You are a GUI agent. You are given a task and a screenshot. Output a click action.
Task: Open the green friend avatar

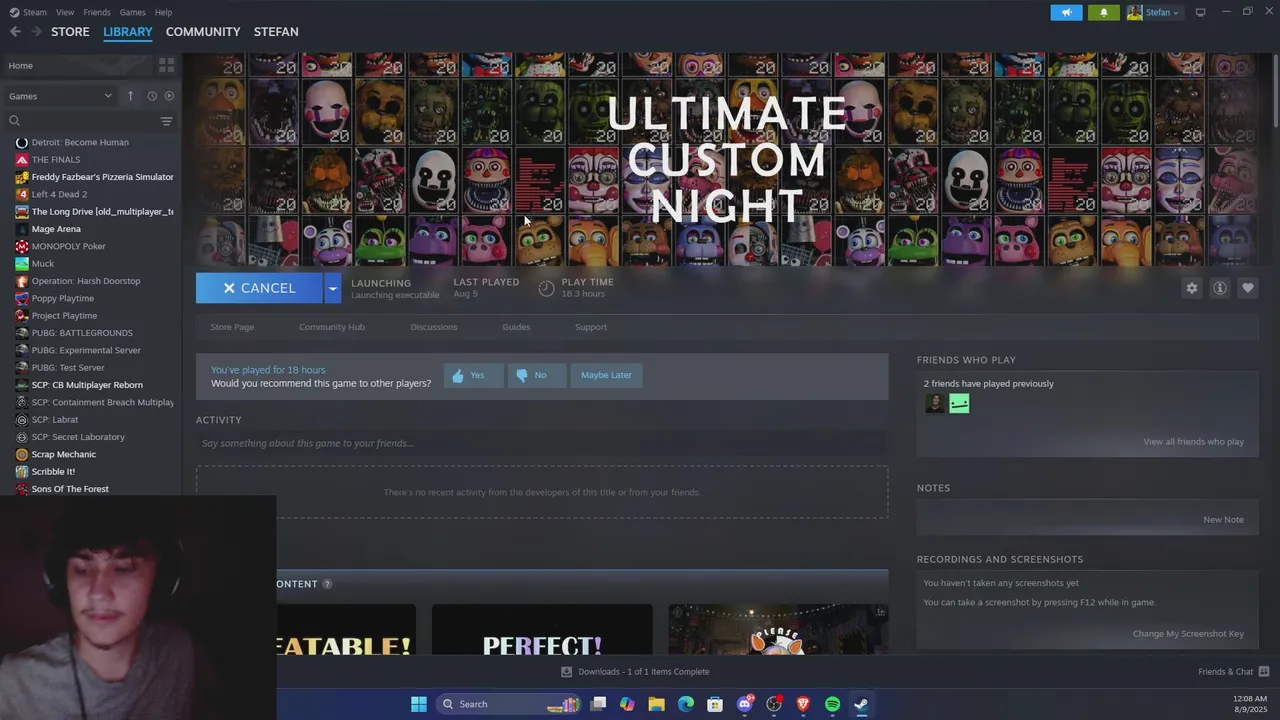[x=959, y=403]
